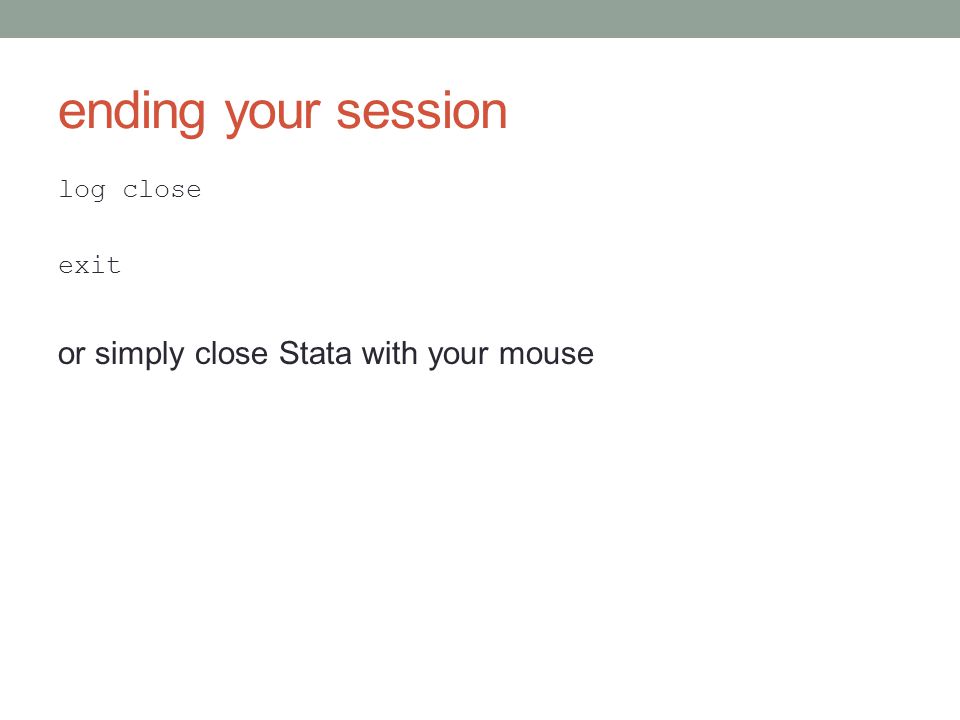Image resolution: width=960 pixels, height=720 pixels.
Task: Click 'close' in the Stata sentence
Action: coord(231,353)
